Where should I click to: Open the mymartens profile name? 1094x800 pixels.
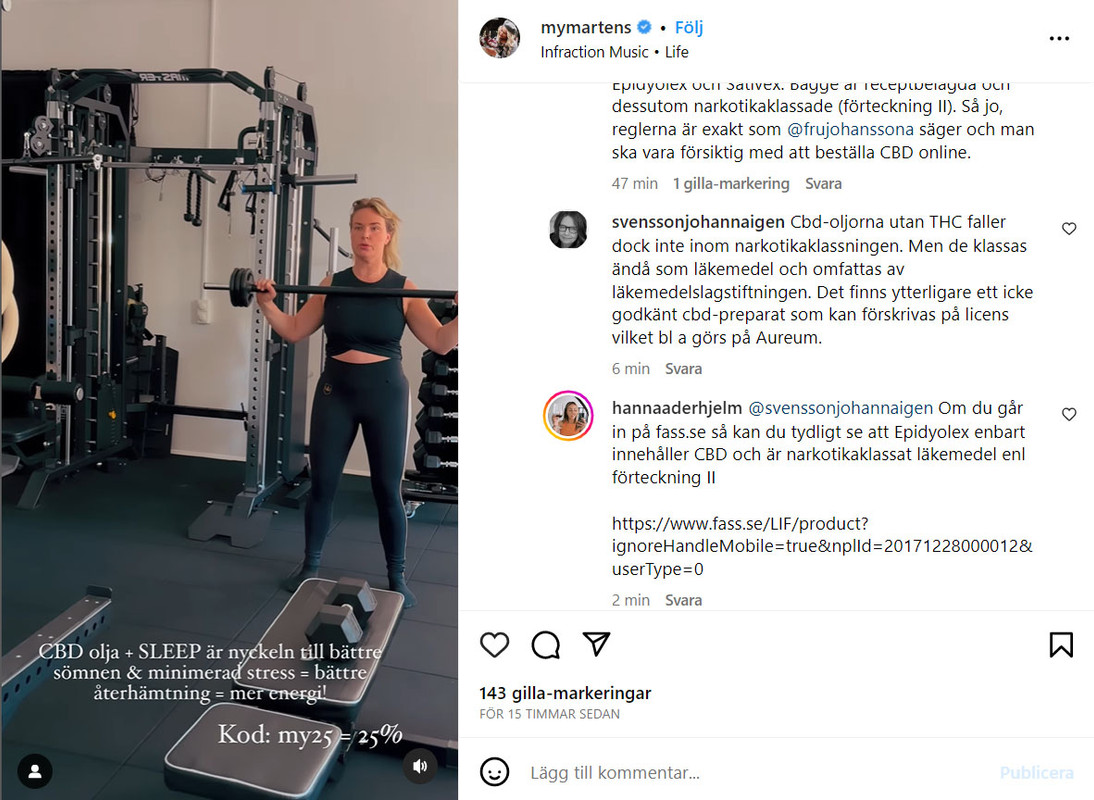585,27
